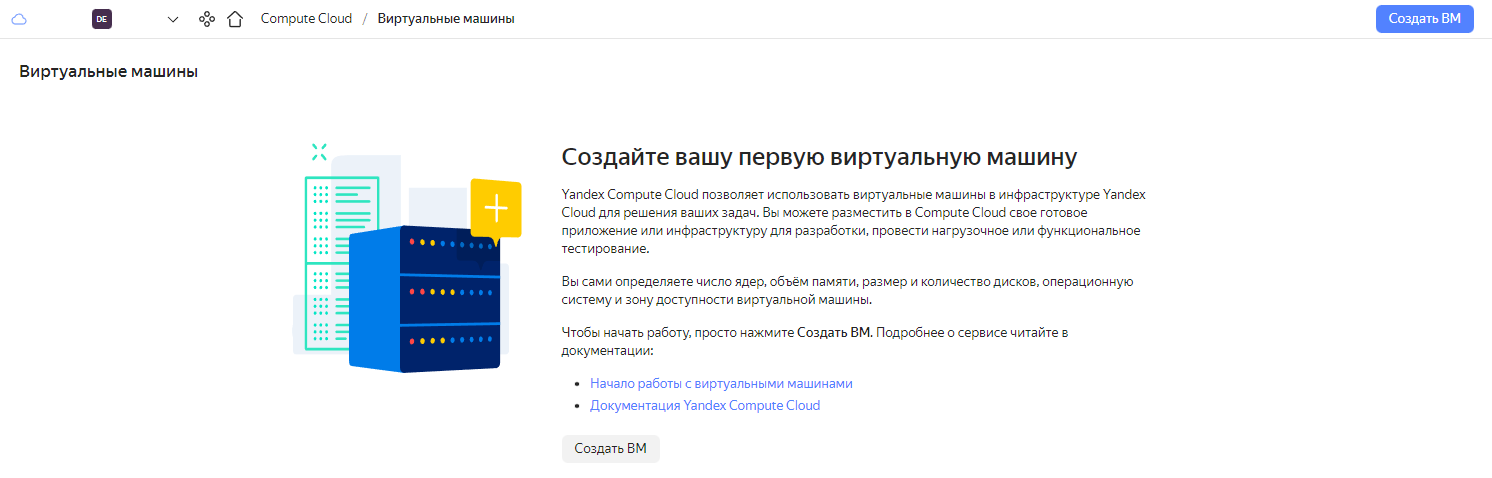Click the green sparkle above the rack
The width and height of the screenshot is (1492, 478).
[x=319, y=151]
